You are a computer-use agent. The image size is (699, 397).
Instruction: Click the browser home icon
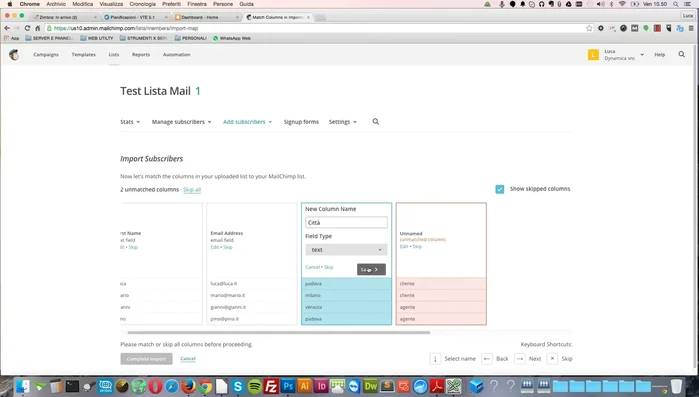(38, 28)
